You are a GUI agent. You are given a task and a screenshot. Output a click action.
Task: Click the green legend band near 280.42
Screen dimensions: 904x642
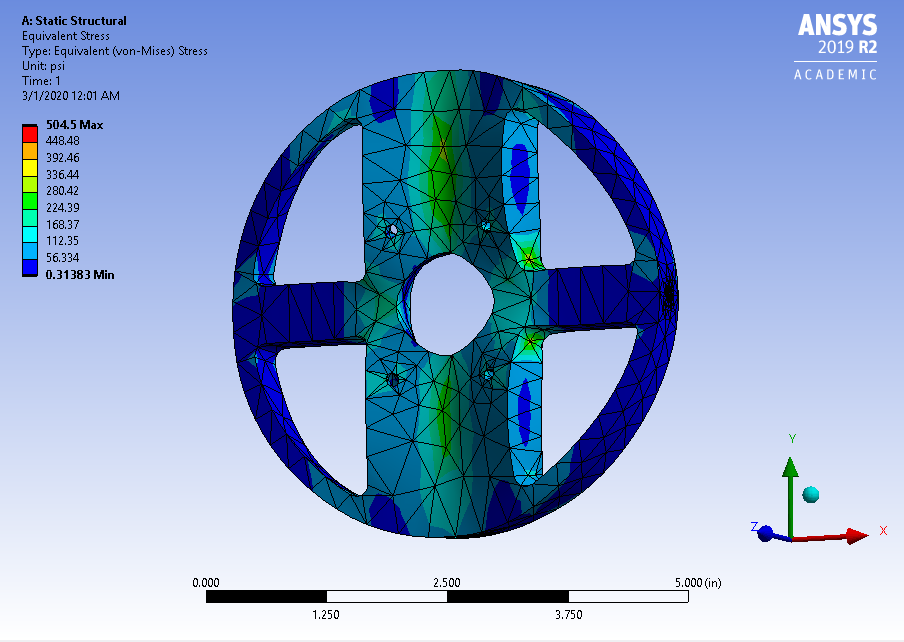pos(30,201)
